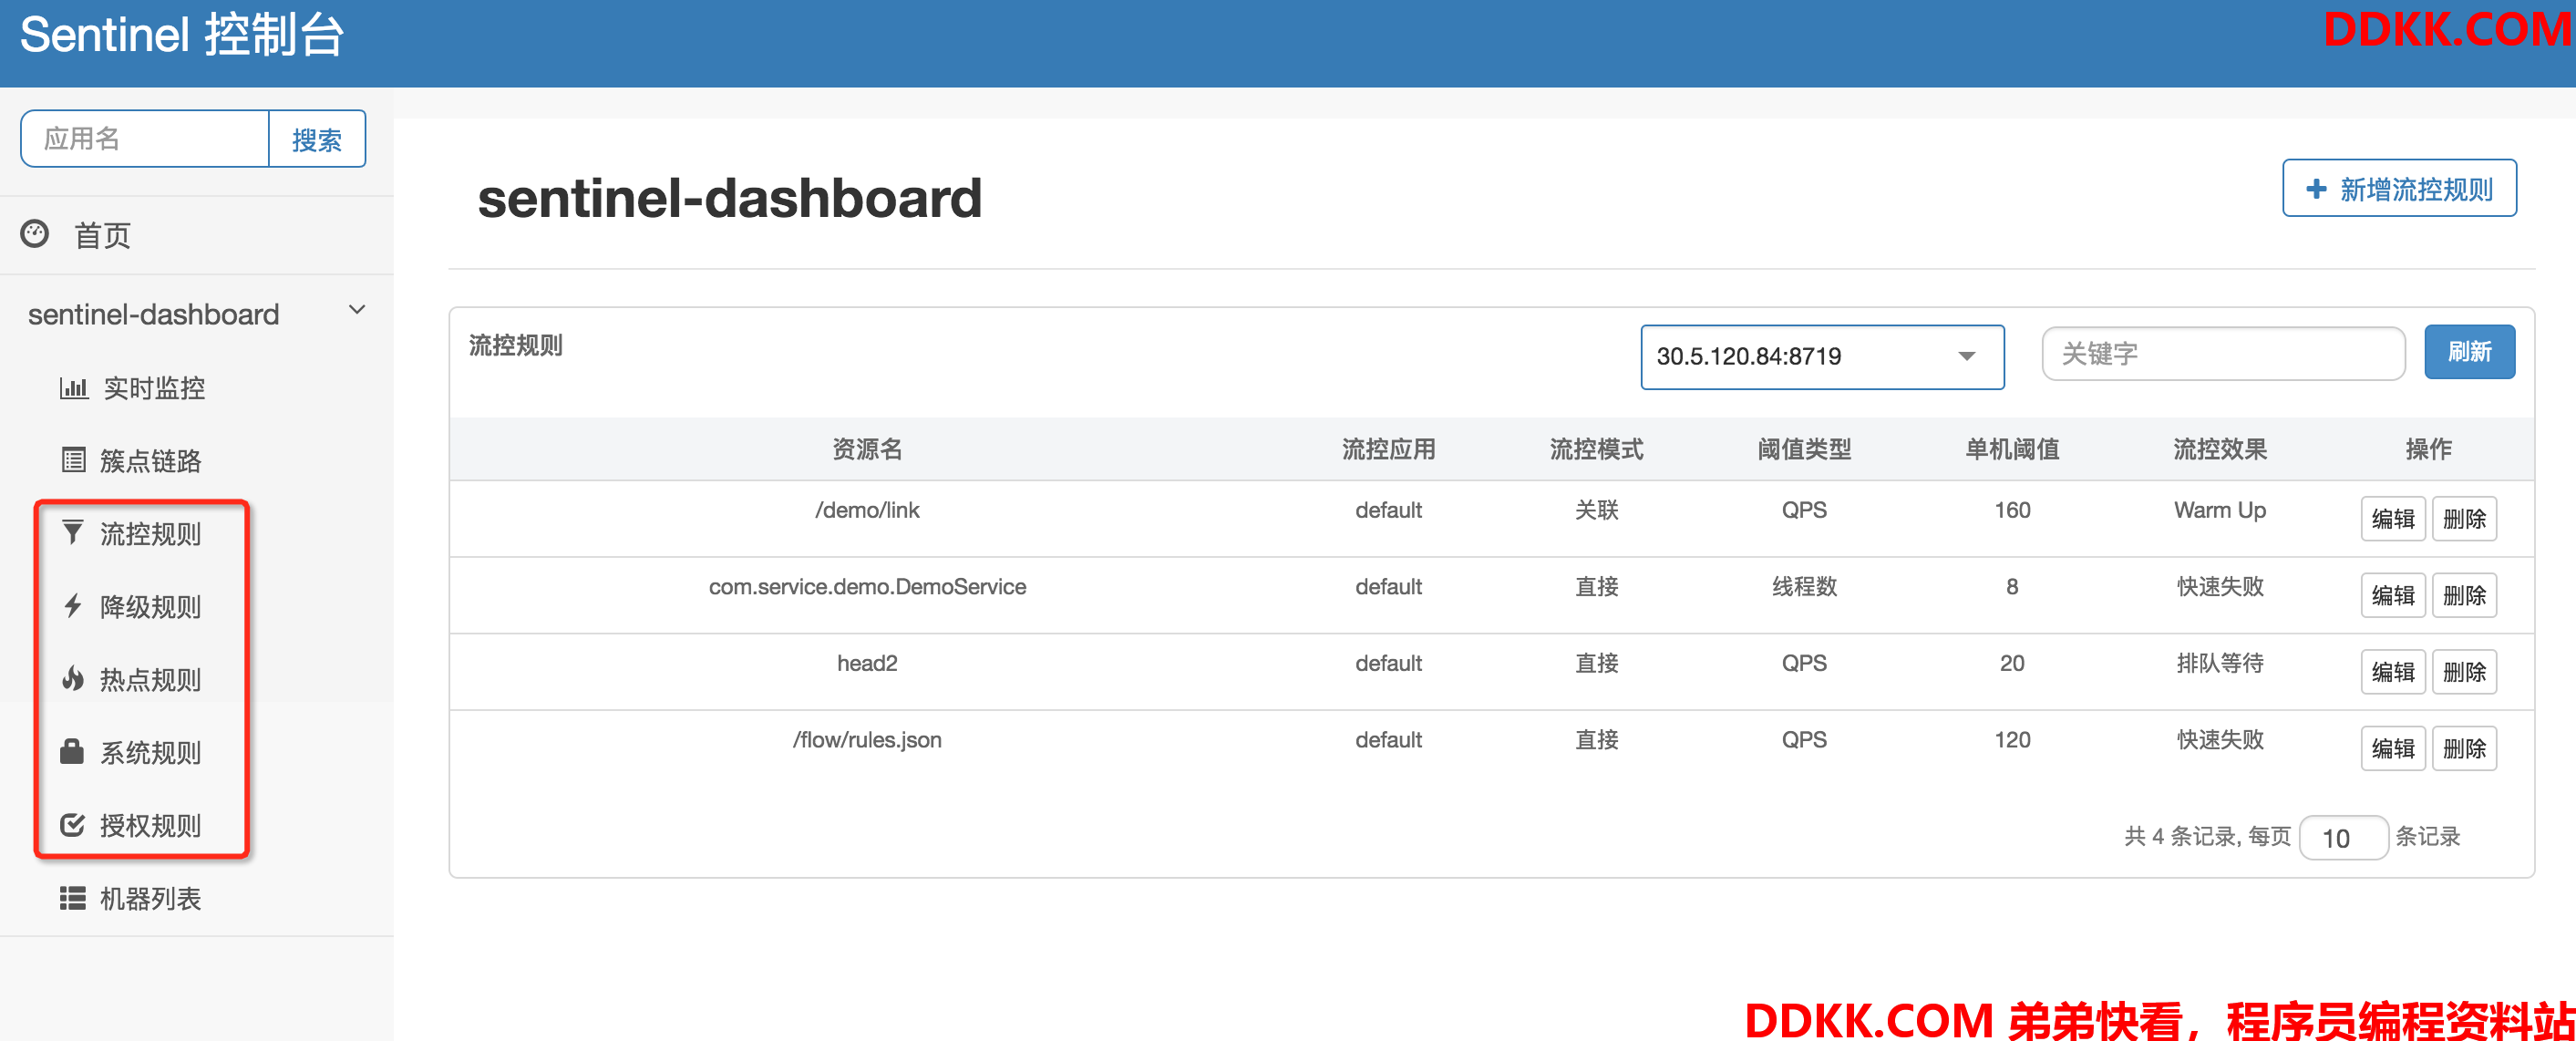
Task: Click the 流控规则 panel heading
Action: pyautogui.click(x=516, y=346)
